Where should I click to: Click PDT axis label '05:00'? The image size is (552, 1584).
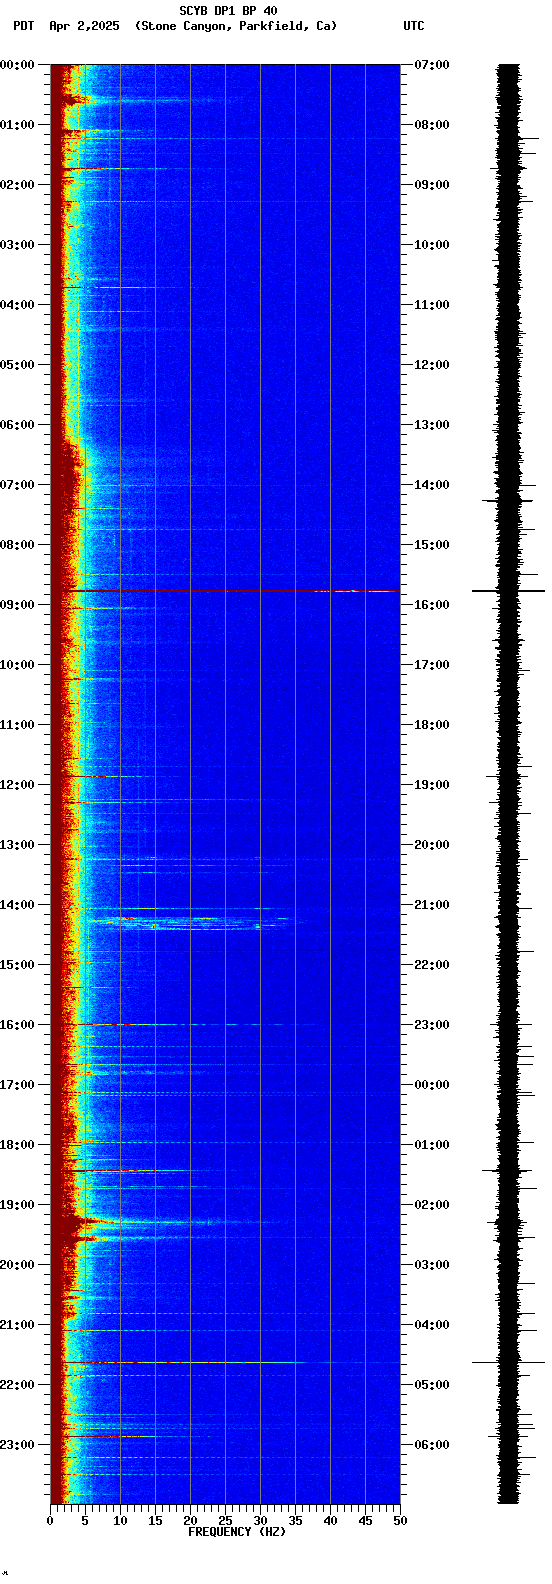click(x=17, y=365)
